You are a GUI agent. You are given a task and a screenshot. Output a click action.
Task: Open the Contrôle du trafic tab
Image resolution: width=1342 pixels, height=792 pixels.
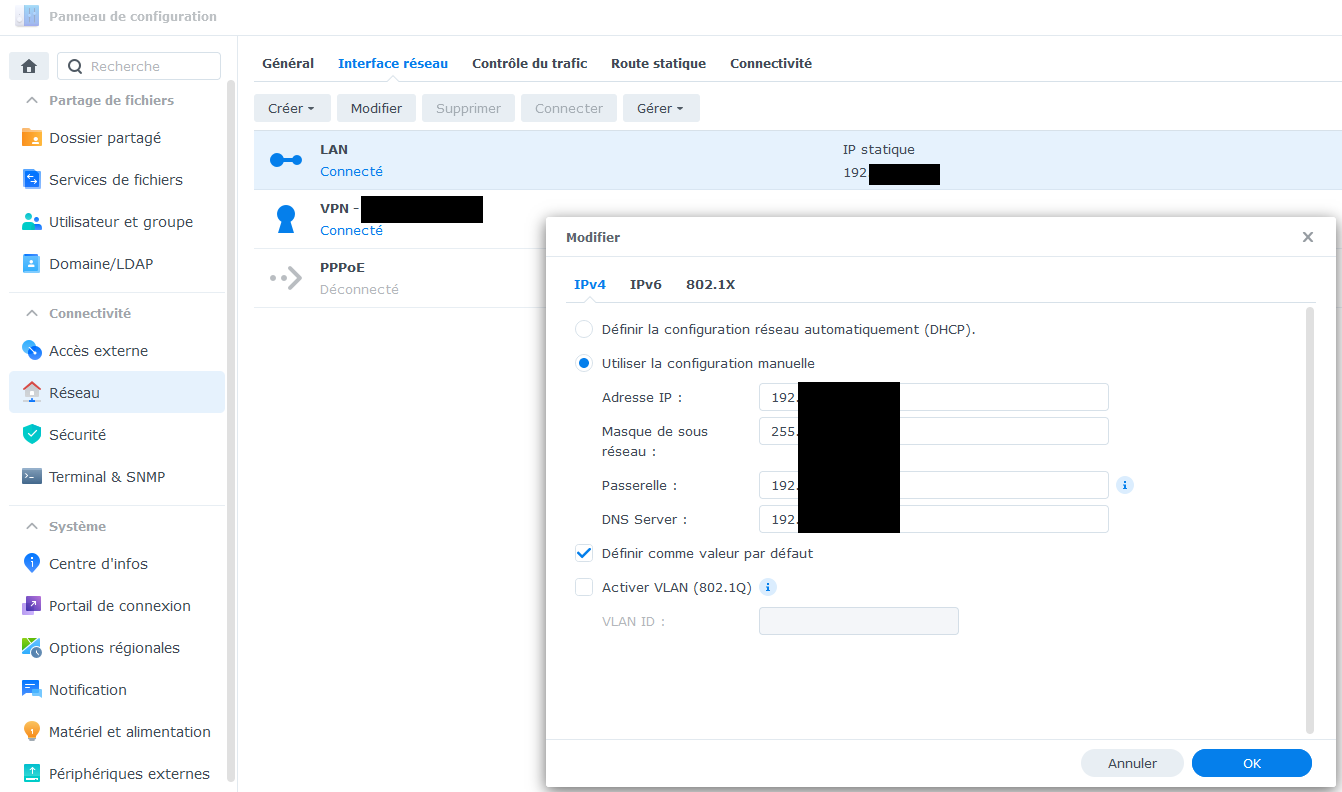click(529, 63)
